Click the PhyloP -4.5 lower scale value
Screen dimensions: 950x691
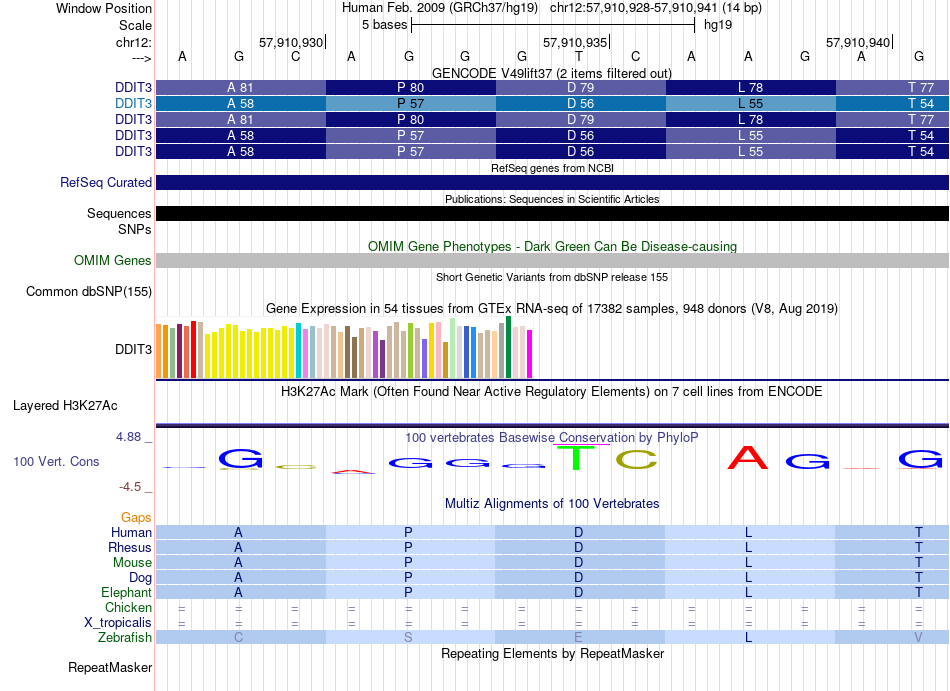coord(130,487)
